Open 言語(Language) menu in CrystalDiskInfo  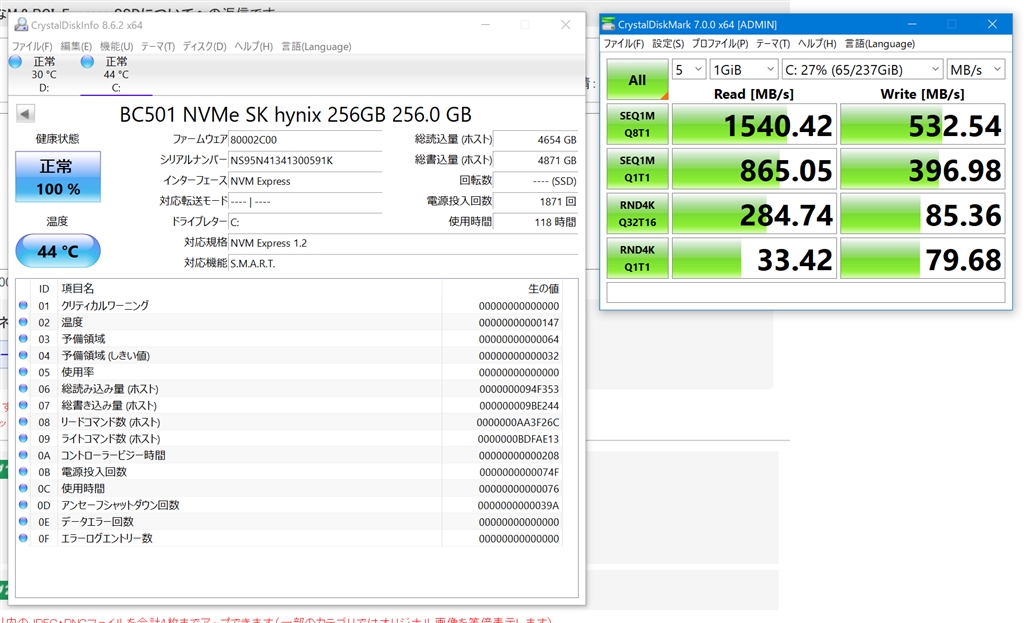click(x=316, y=46)
